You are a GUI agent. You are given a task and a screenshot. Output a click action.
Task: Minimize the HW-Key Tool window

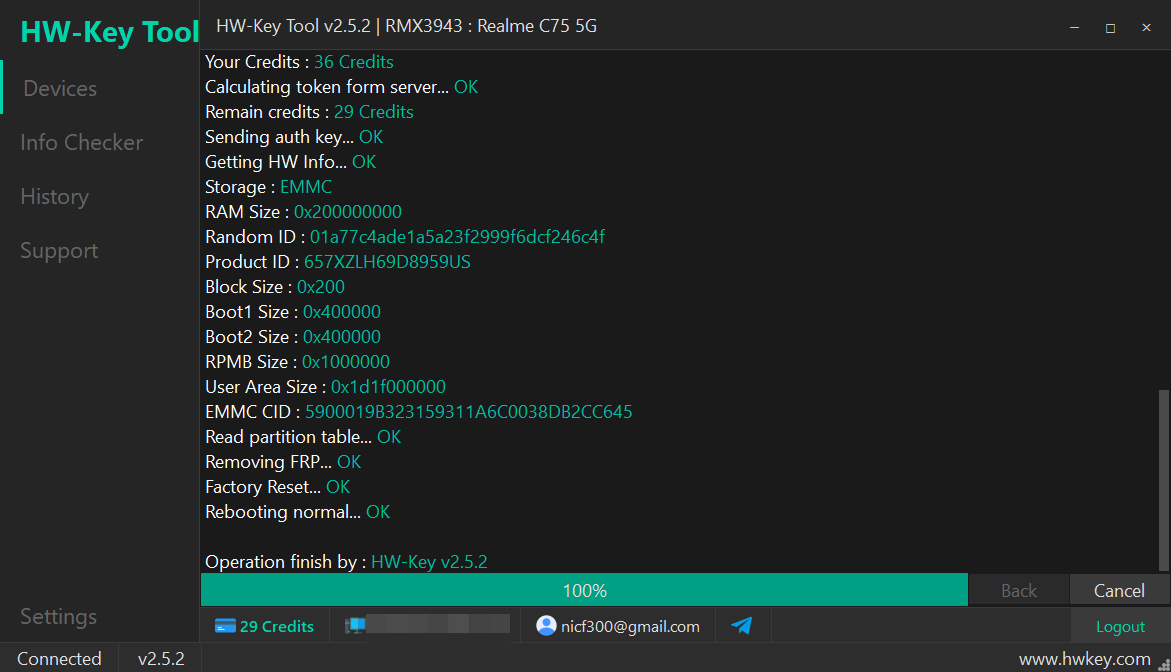point(1075,28)
